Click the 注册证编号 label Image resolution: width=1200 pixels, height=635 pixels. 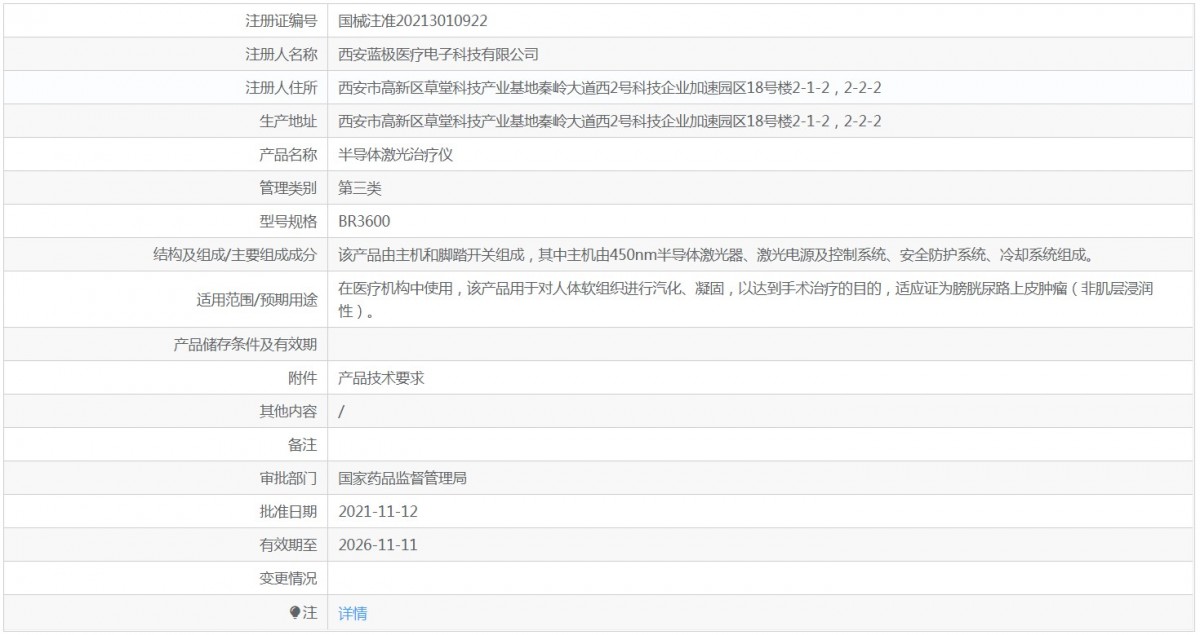[x=281, y=20]
